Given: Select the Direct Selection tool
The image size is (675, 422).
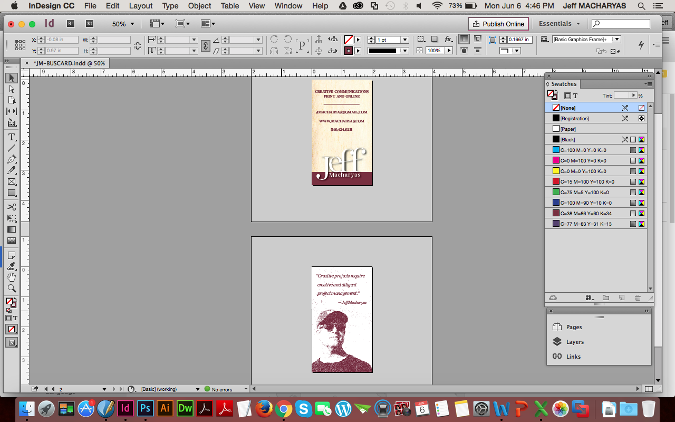Looking at the screenshot, I should [x=12, y=89].
